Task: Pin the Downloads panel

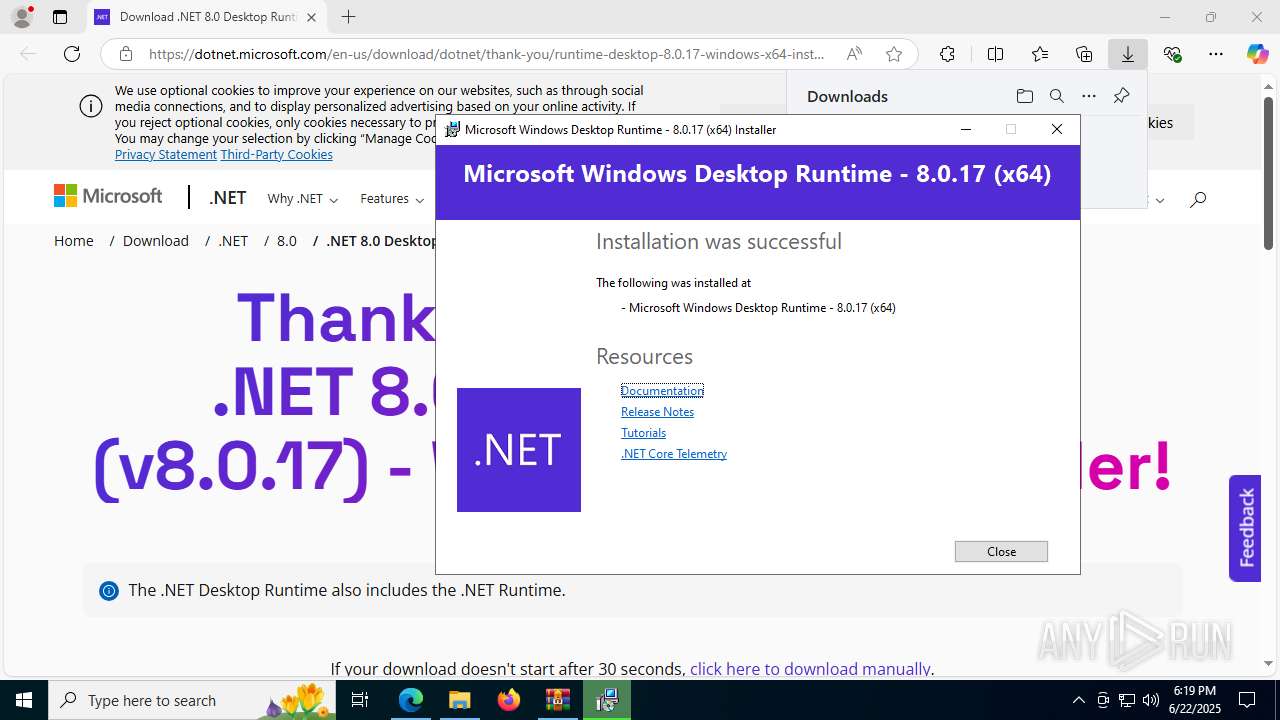Action: click(x=1121, y=96)
